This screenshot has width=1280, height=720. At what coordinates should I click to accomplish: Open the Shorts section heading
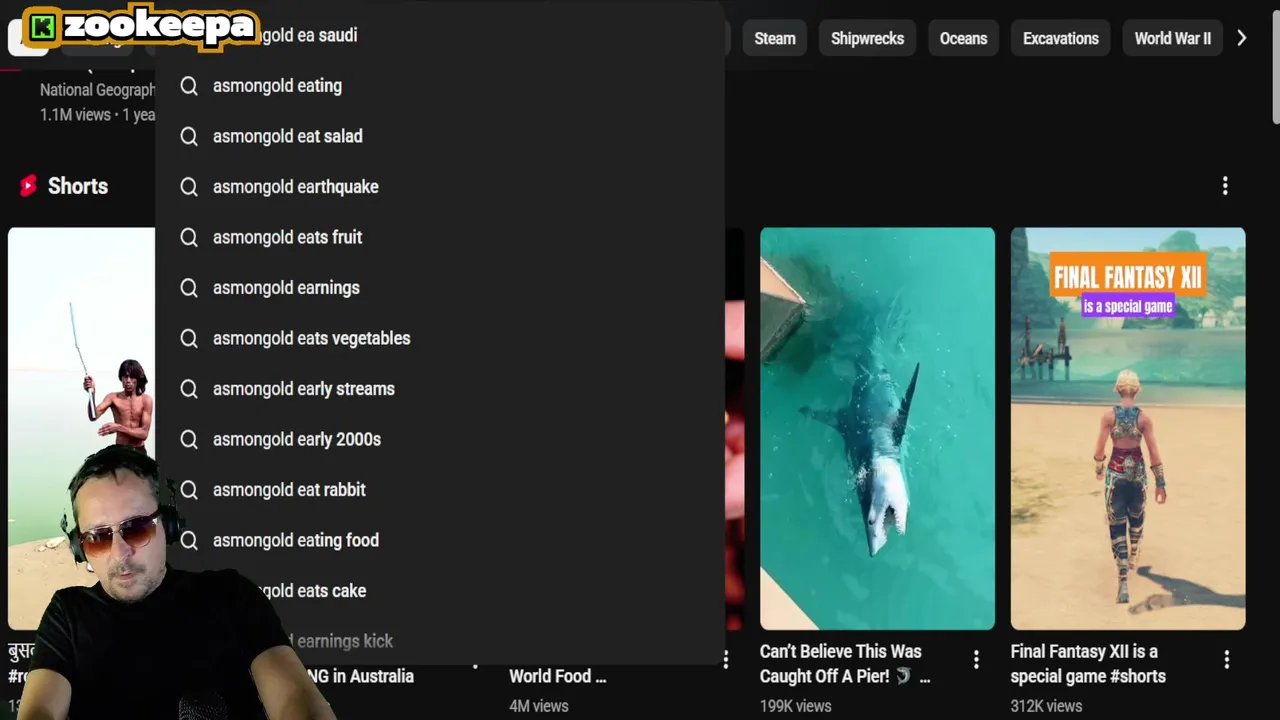click(x=78, y=186)
